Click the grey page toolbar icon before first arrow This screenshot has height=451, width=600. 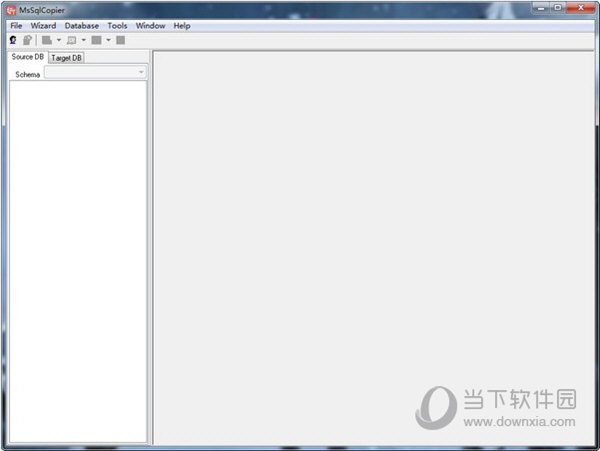click(x=47, y=40)
